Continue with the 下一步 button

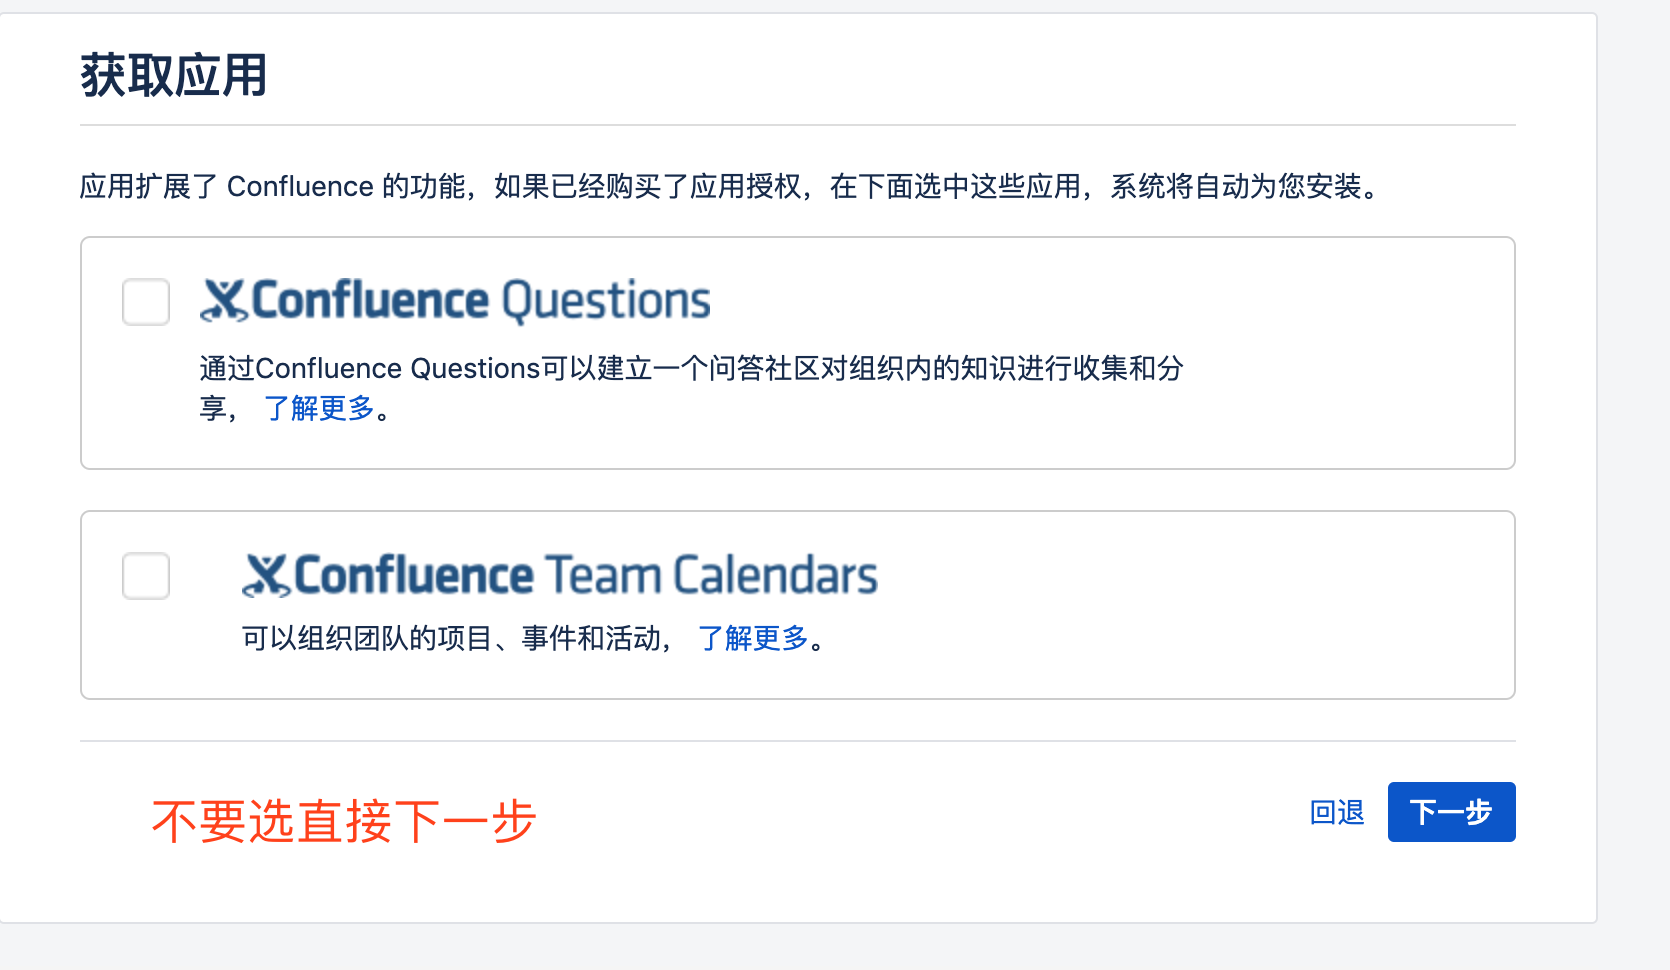pyautogui.click(x=1452, y=812)
